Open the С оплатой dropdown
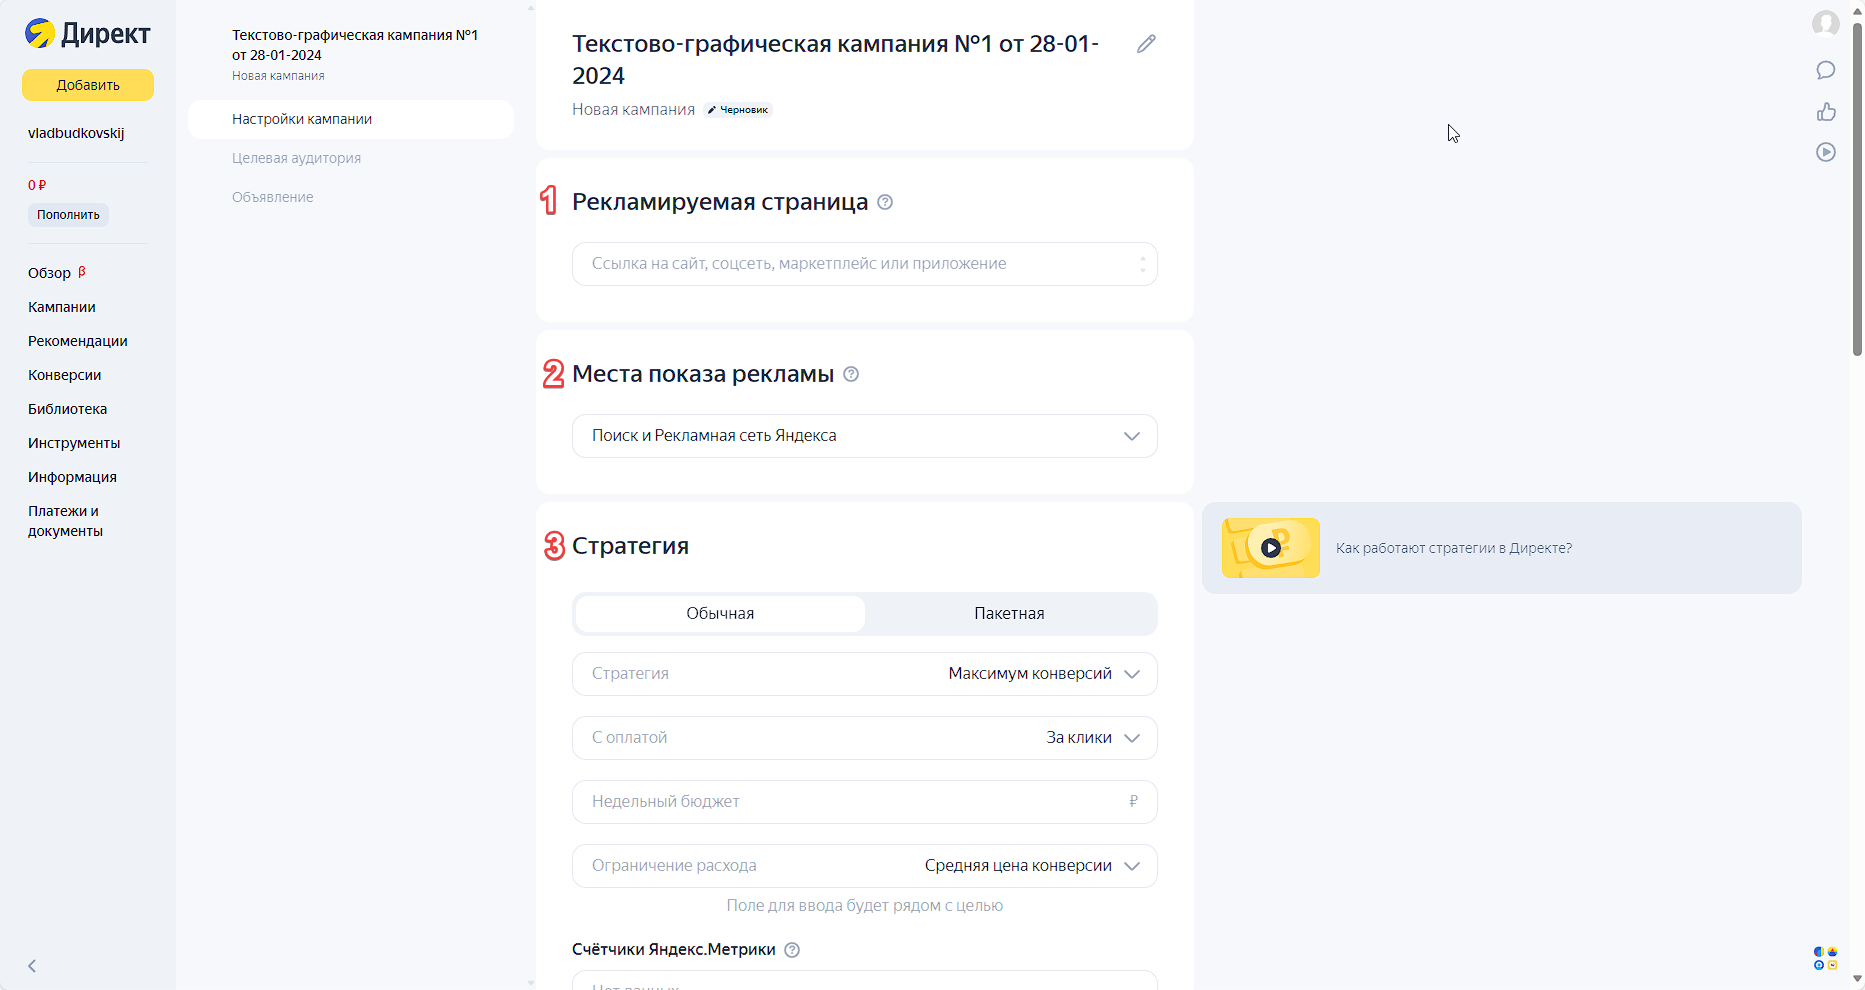1865x990 pixels. point(865,738)
